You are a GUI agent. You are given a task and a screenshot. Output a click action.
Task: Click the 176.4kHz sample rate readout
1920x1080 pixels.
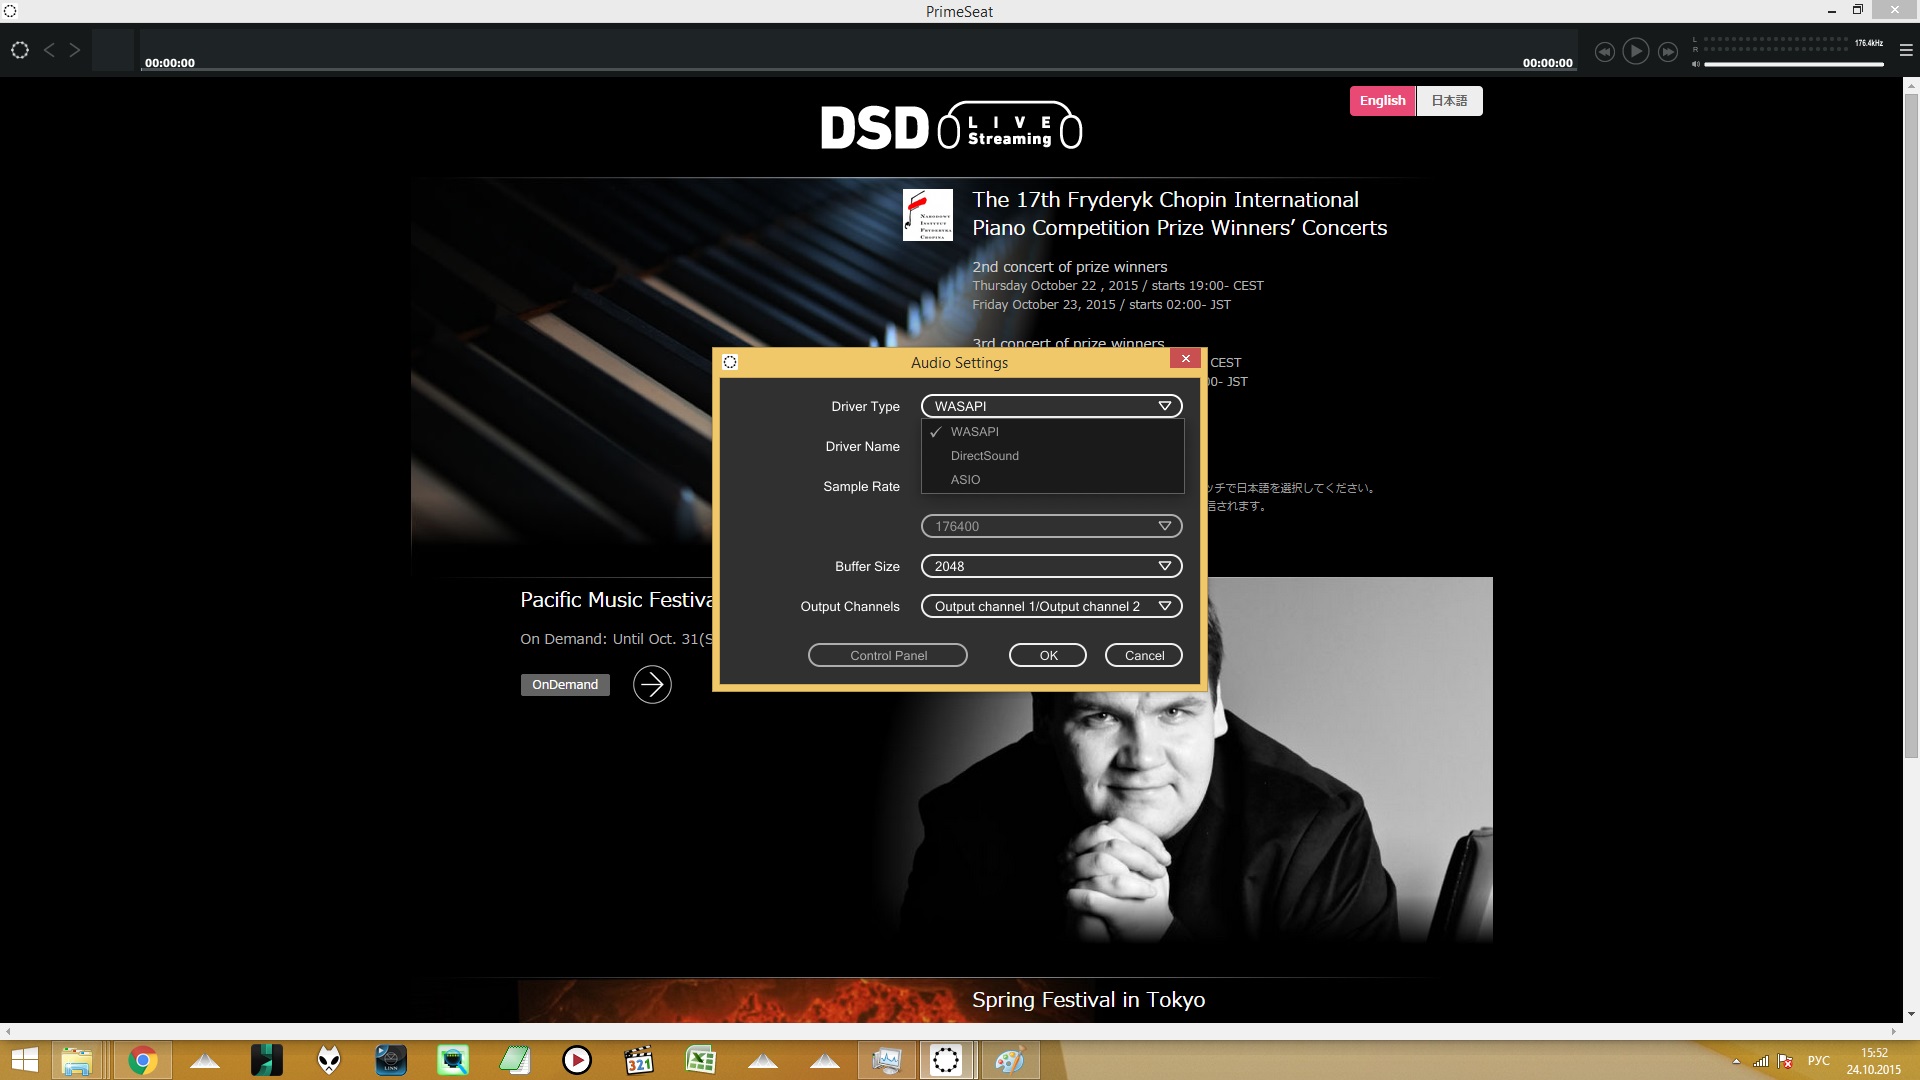(1869, 43)
